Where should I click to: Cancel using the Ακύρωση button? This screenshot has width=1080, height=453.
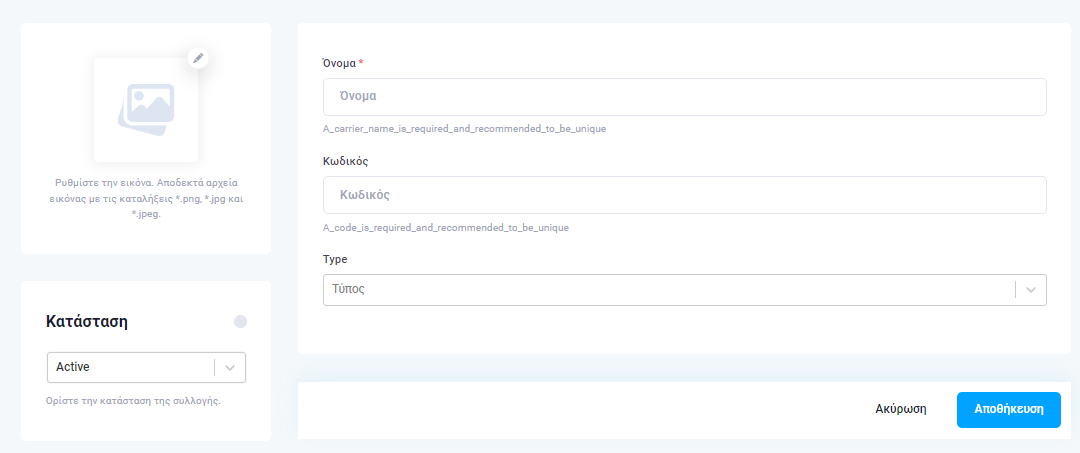point(901,409)
